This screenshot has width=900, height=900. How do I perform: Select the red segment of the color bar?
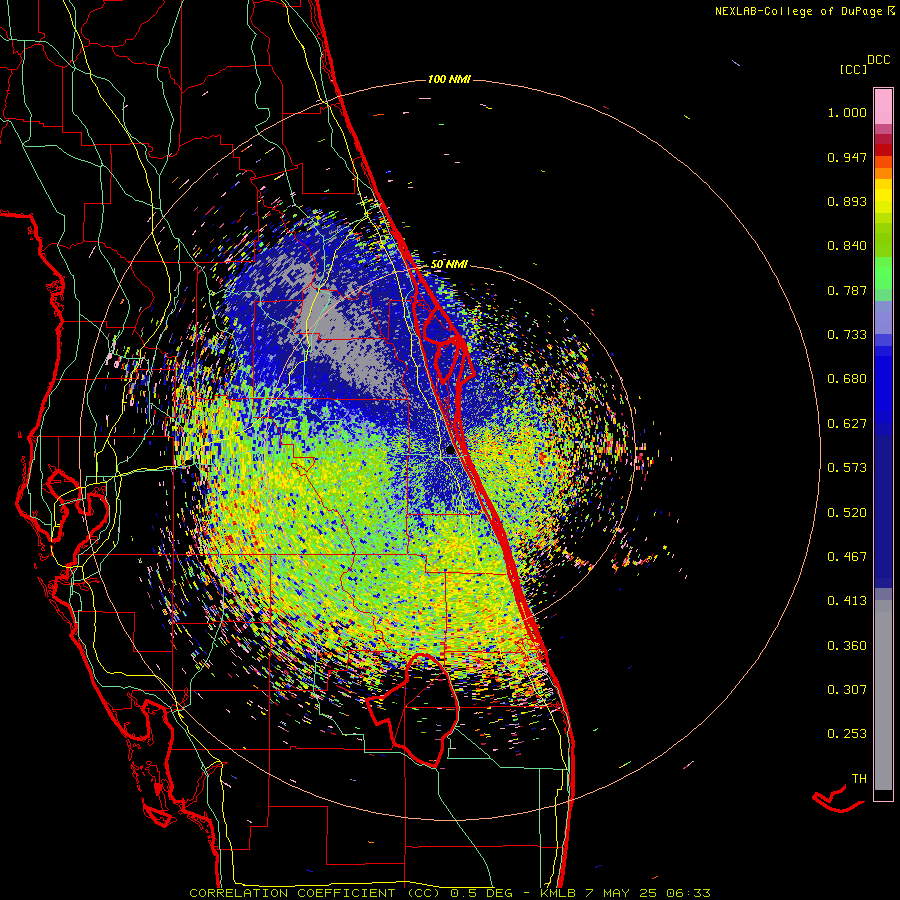(x=883, y=149)
